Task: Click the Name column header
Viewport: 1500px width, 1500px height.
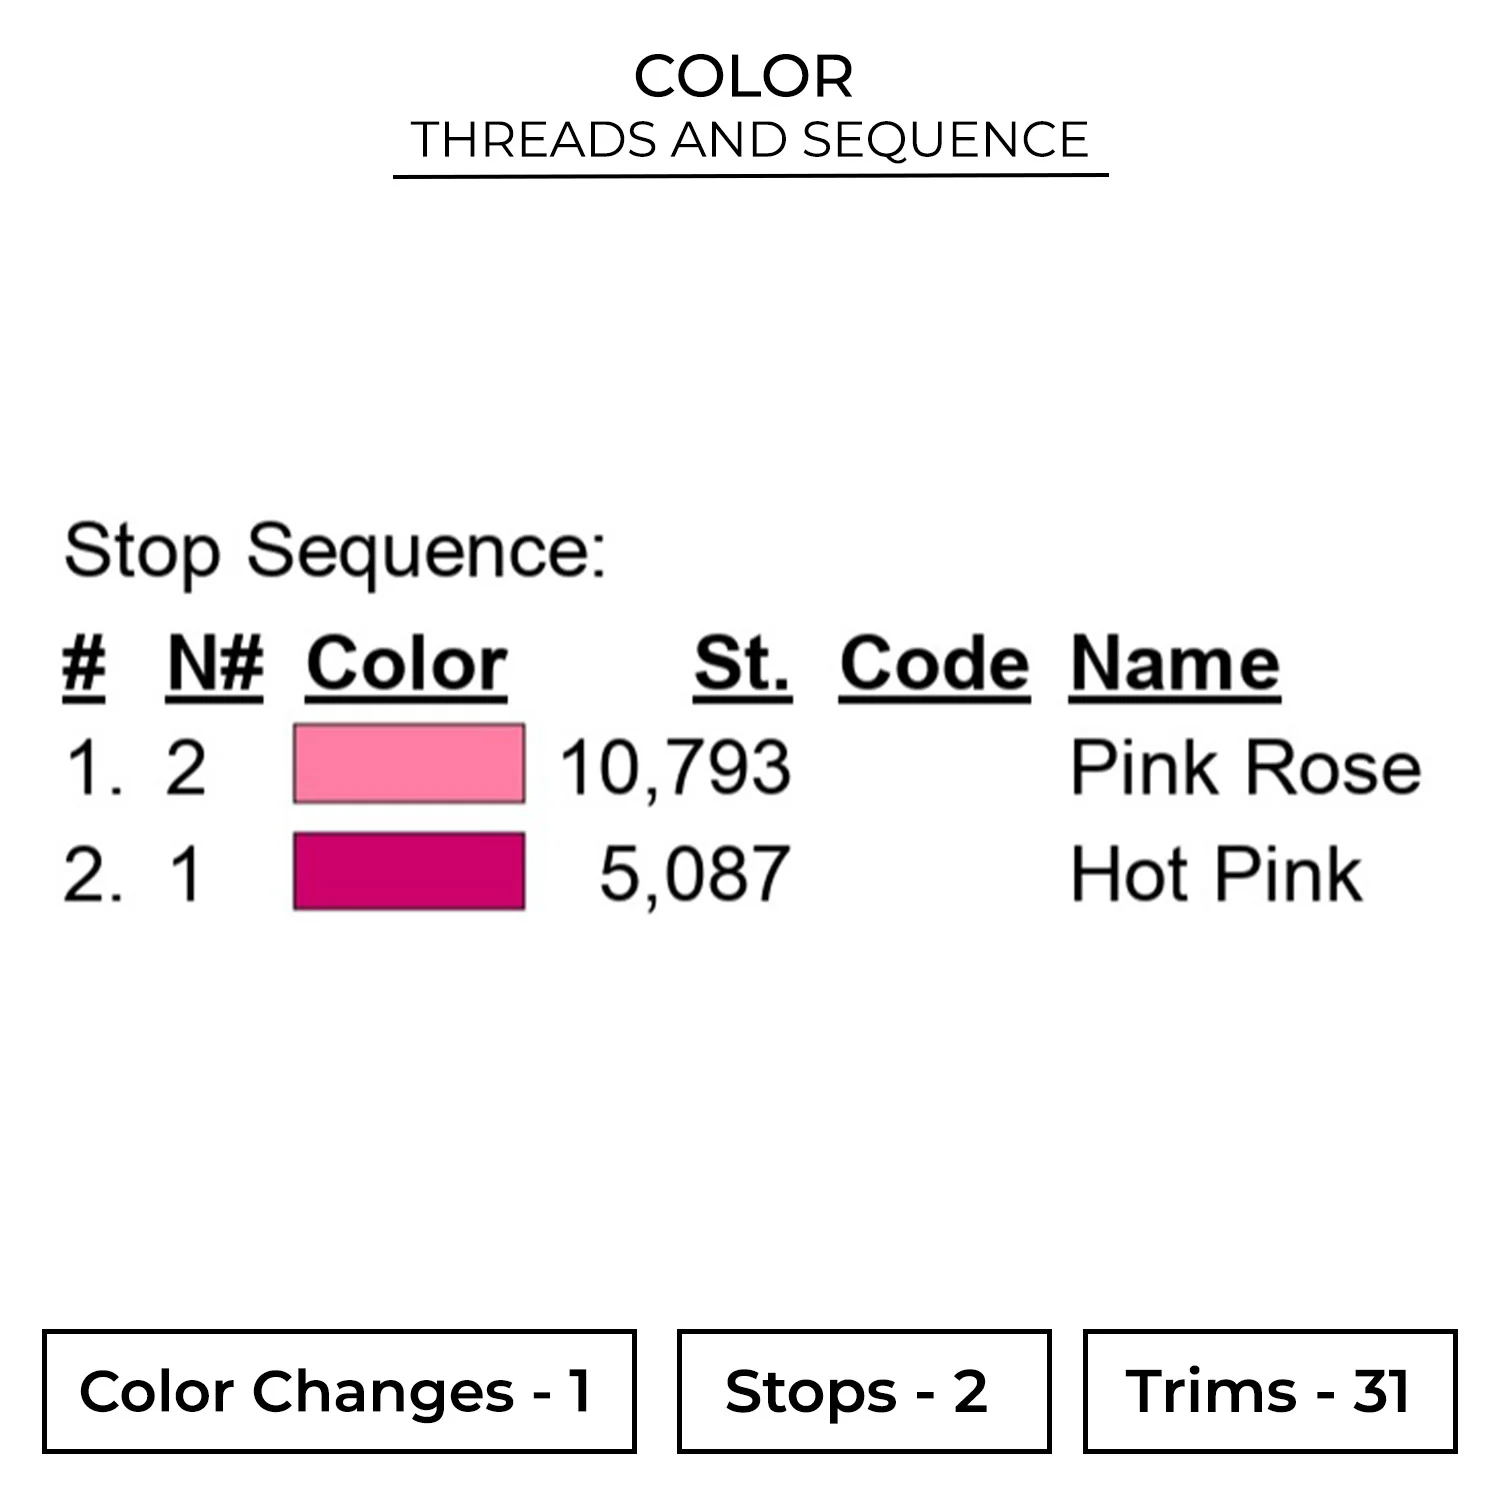Action: [x=1174, y=664]
